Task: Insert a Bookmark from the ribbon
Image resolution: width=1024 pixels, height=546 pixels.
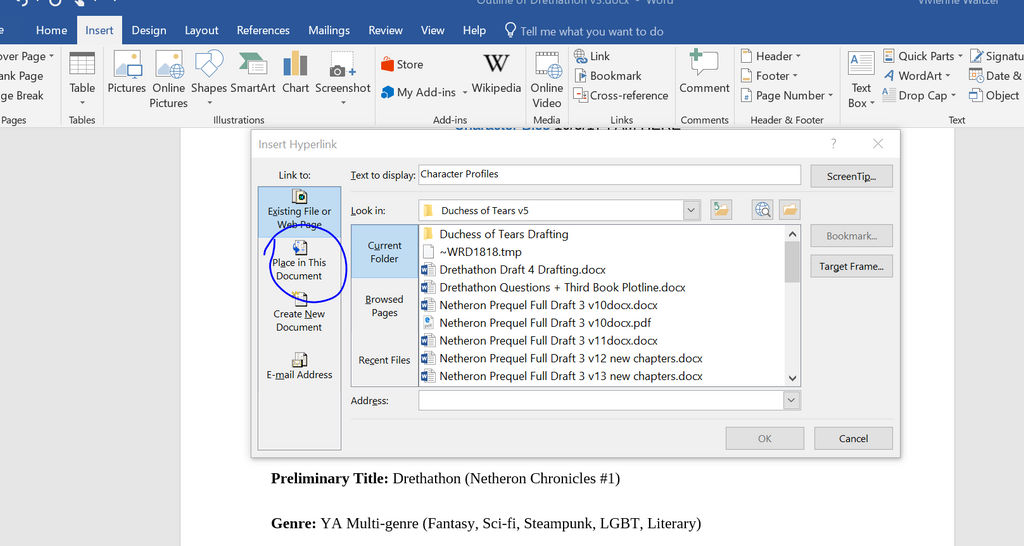Action: click(608, 76)
